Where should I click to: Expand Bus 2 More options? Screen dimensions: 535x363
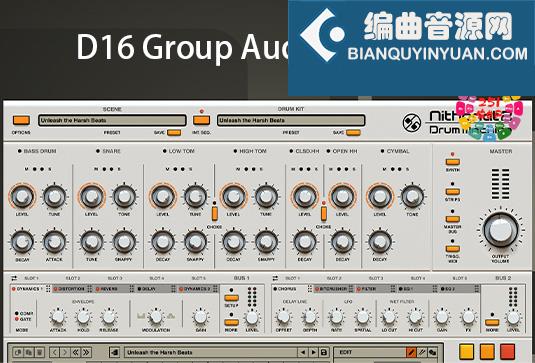pos(492,322)
